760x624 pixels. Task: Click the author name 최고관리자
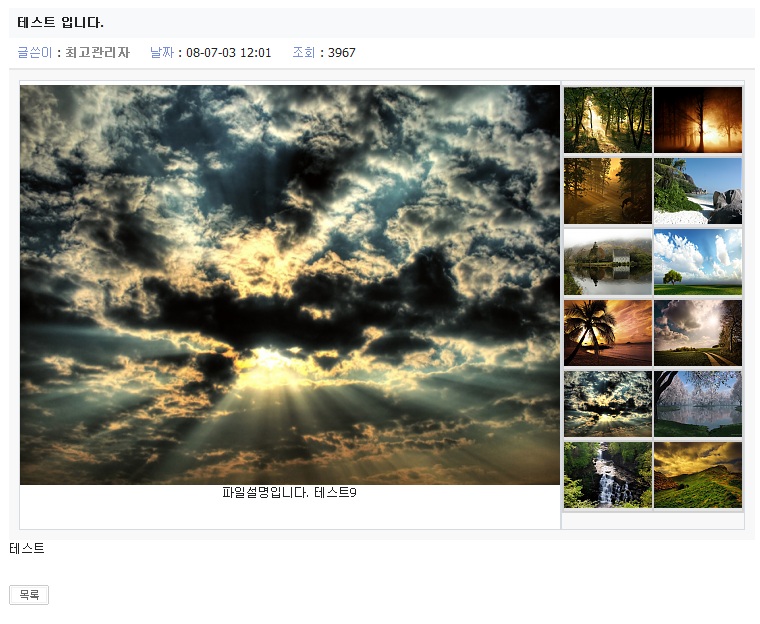[97, 52]
